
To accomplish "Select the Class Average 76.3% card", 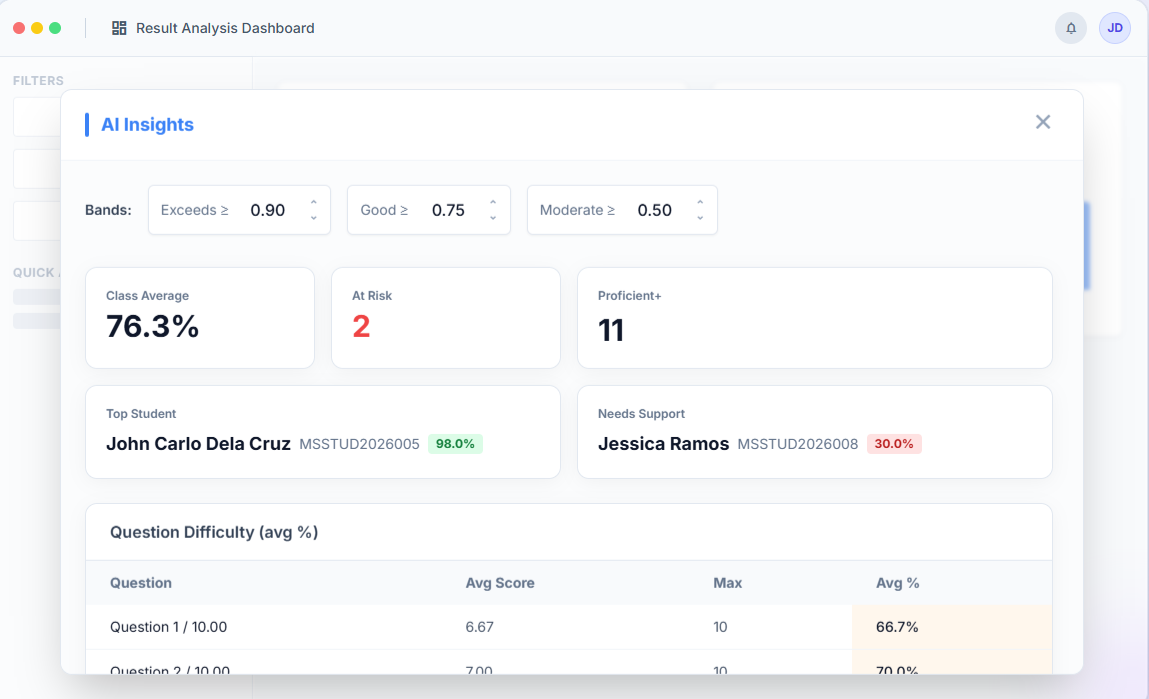I will 200,318.
